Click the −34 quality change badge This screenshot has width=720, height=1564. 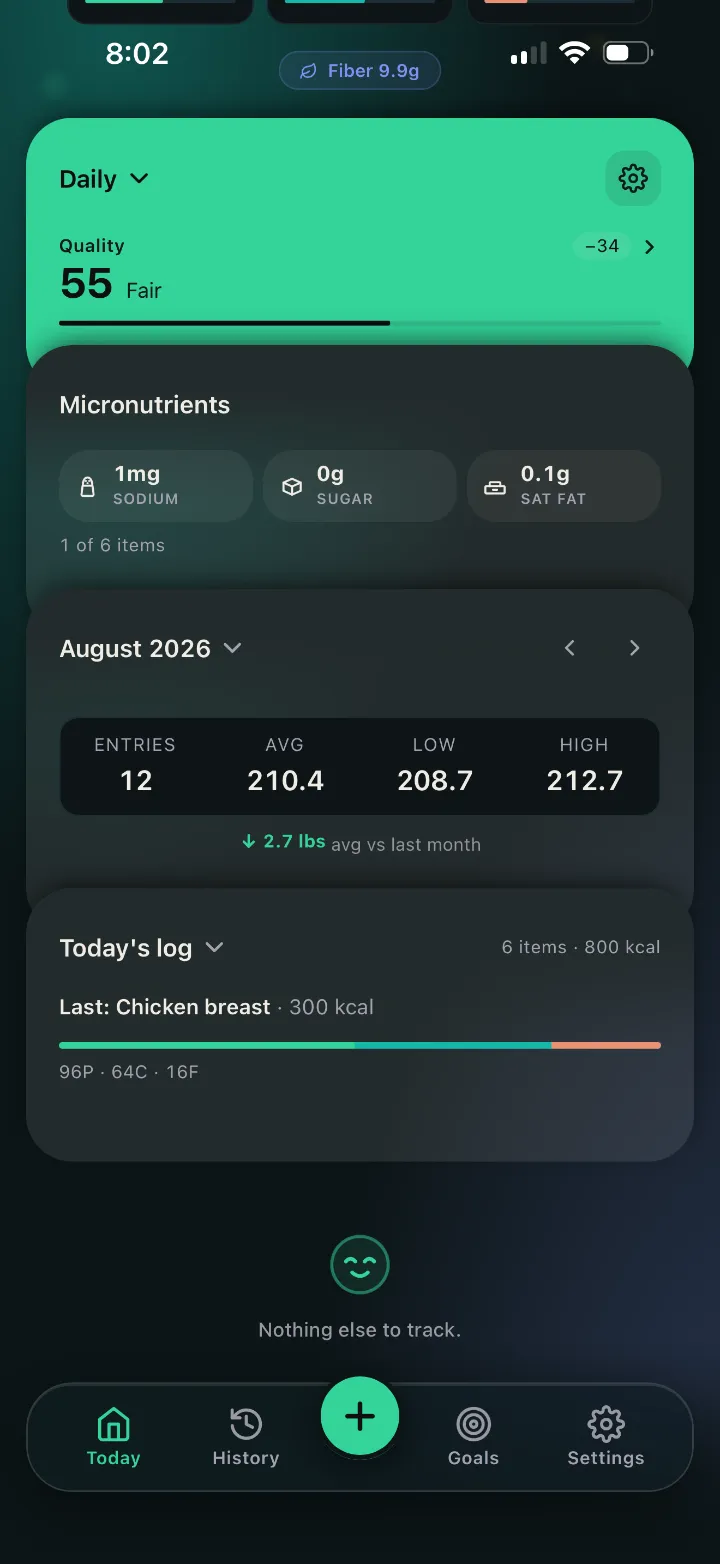pos(602,246)
